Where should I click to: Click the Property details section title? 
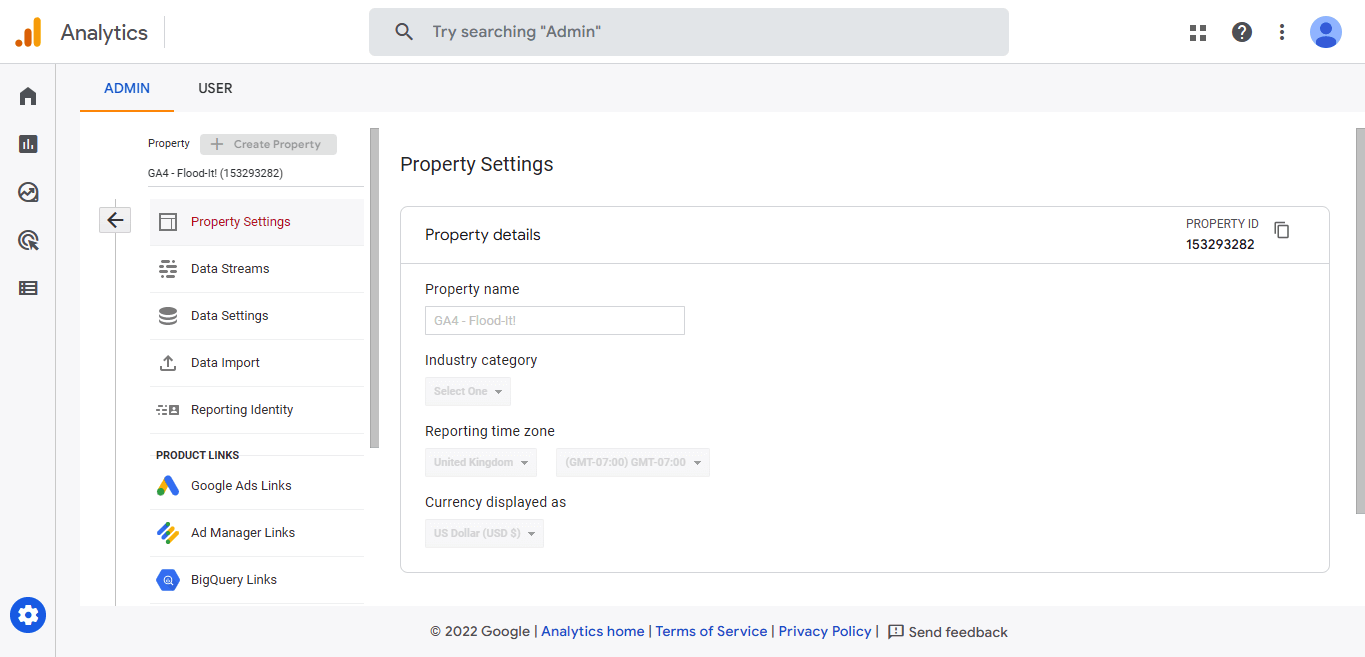(482, 235)
